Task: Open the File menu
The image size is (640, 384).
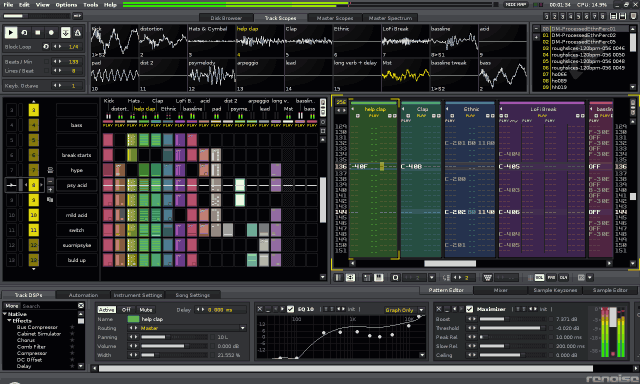Action: (8, 5)
